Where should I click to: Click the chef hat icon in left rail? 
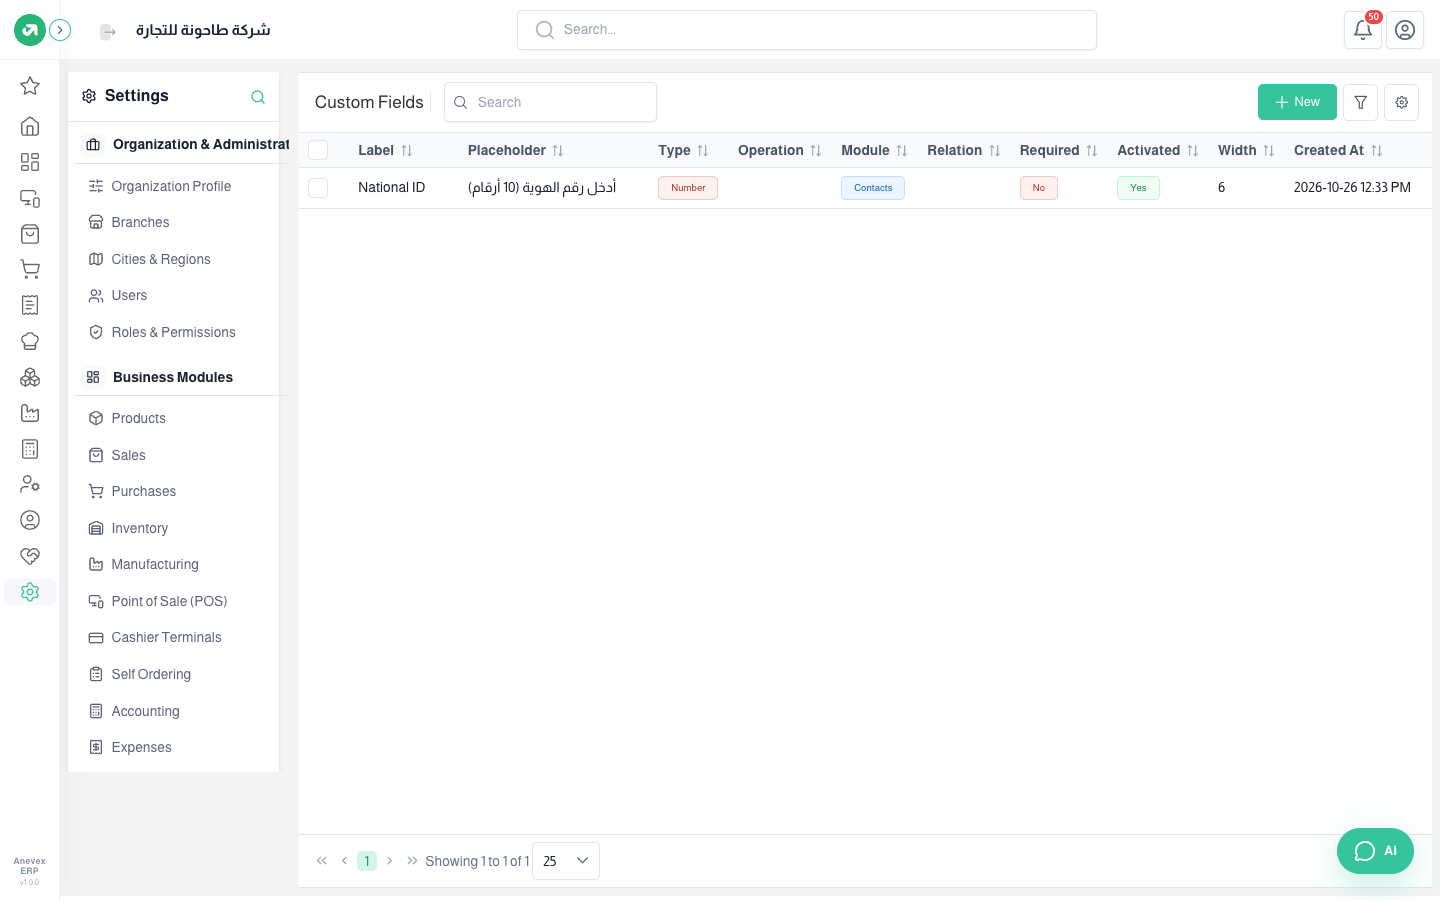click(30, 341)
